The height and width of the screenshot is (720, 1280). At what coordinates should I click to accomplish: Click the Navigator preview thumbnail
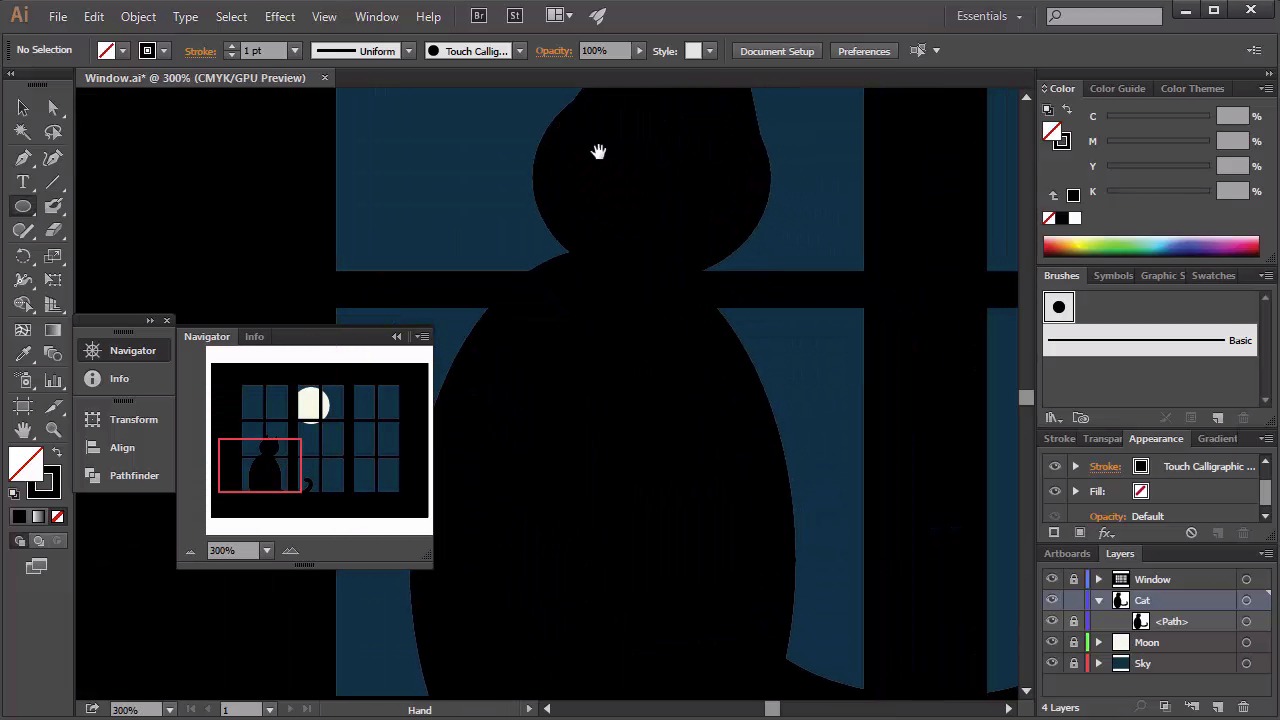click(x=319, y=440)
